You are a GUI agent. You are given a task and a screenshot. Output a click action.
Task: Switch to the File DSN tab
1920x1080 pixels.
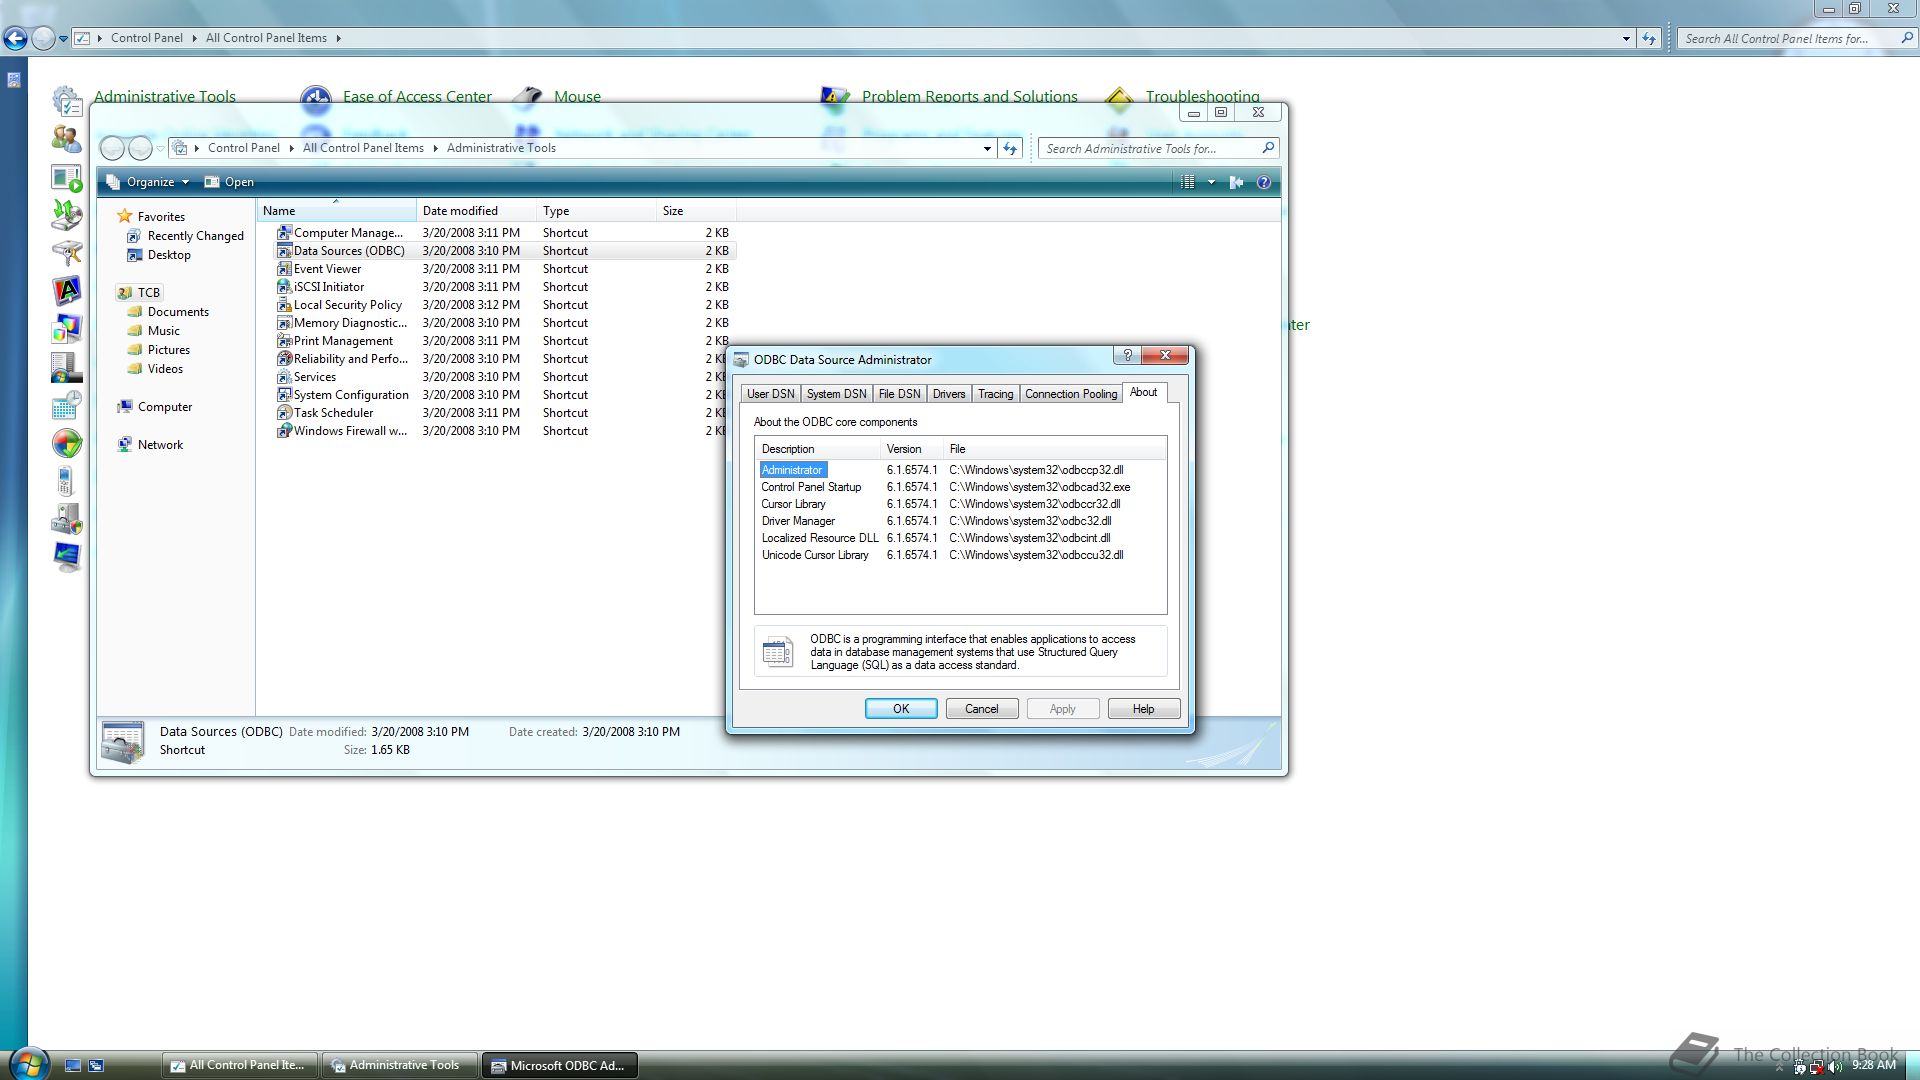(899, 394)
